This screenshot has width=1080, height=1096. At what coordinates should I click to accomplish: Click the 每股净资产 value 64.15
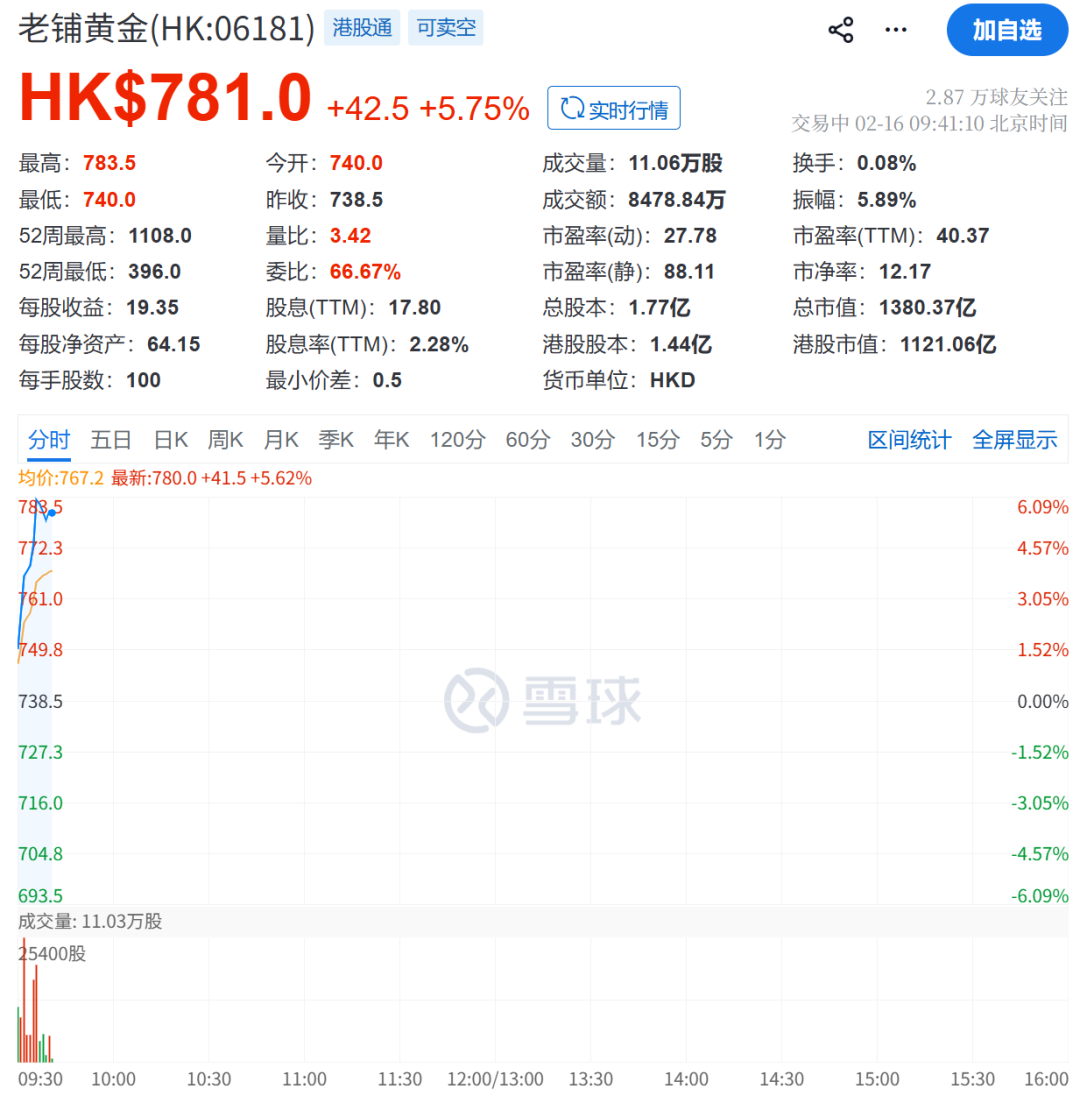coord(173,344)
